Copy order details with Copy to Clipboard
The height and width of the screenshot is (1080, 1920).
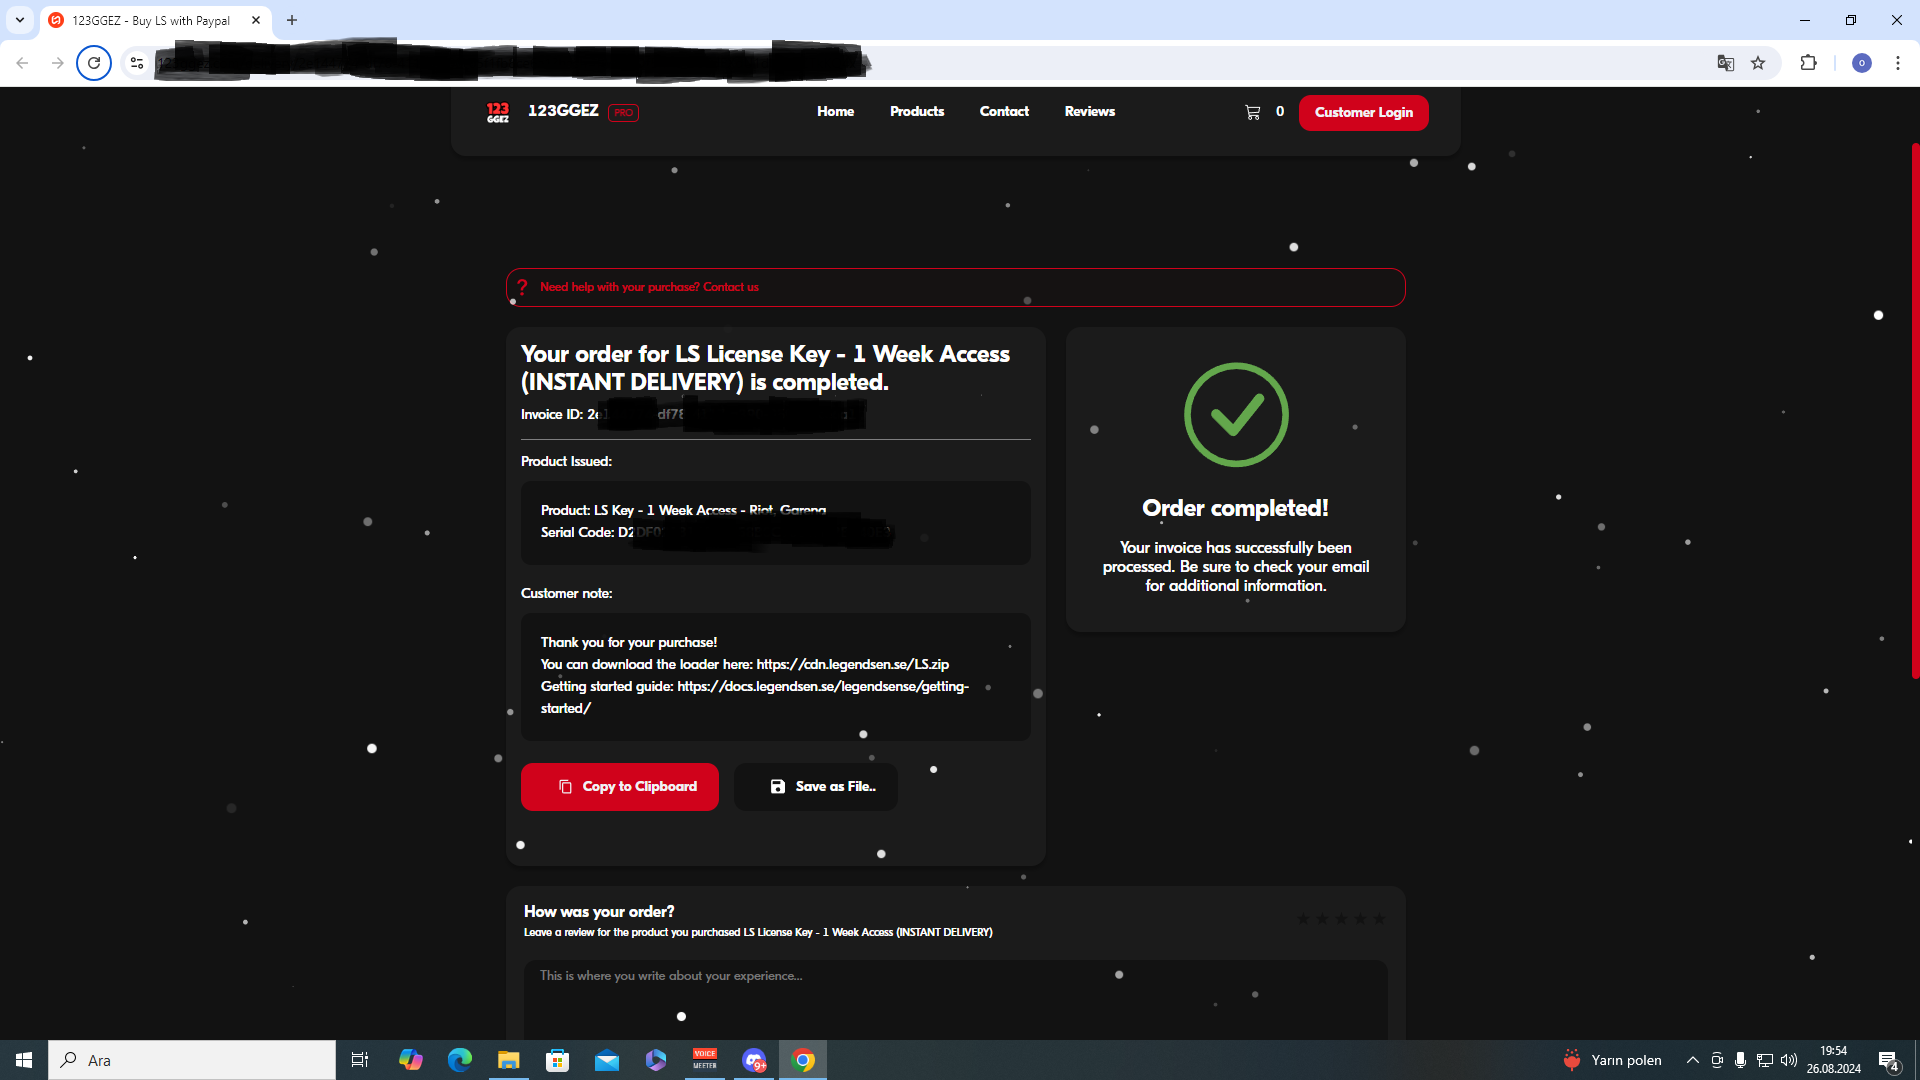pyautogui.click(x=620, y=787)
